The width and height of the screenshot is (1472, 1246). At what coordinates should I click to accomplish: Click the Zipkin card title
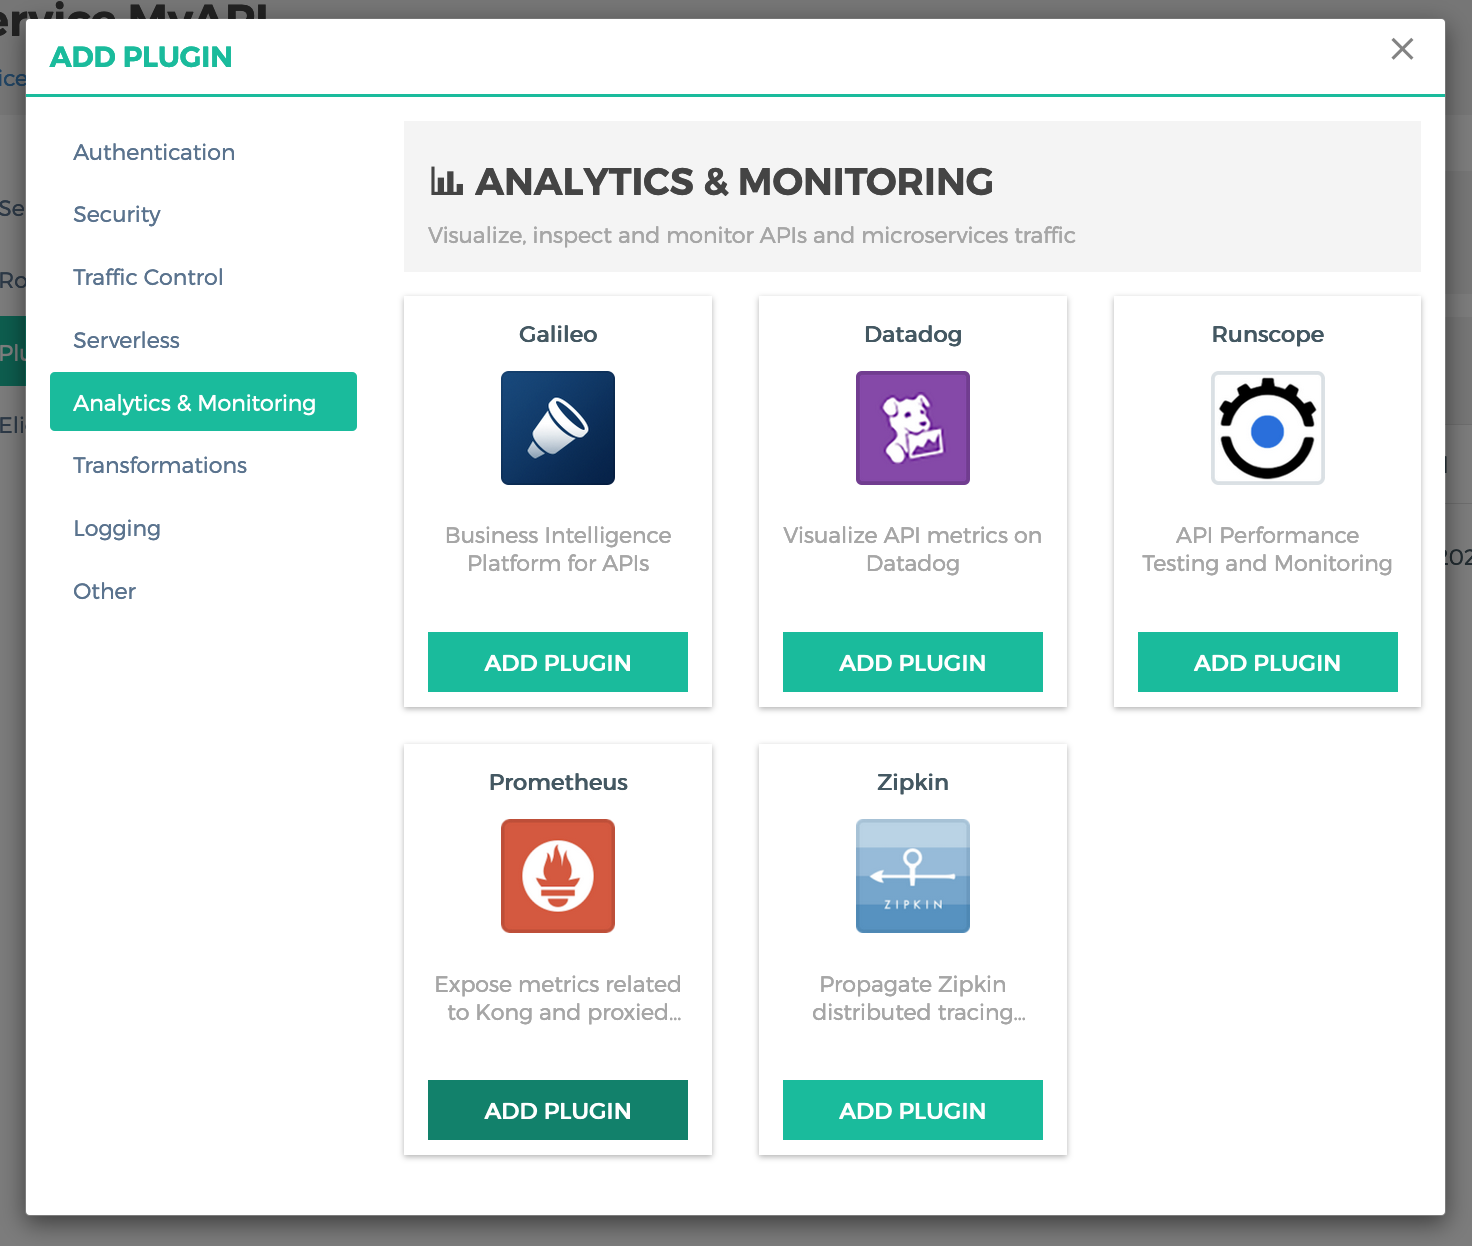pos(913,782)
